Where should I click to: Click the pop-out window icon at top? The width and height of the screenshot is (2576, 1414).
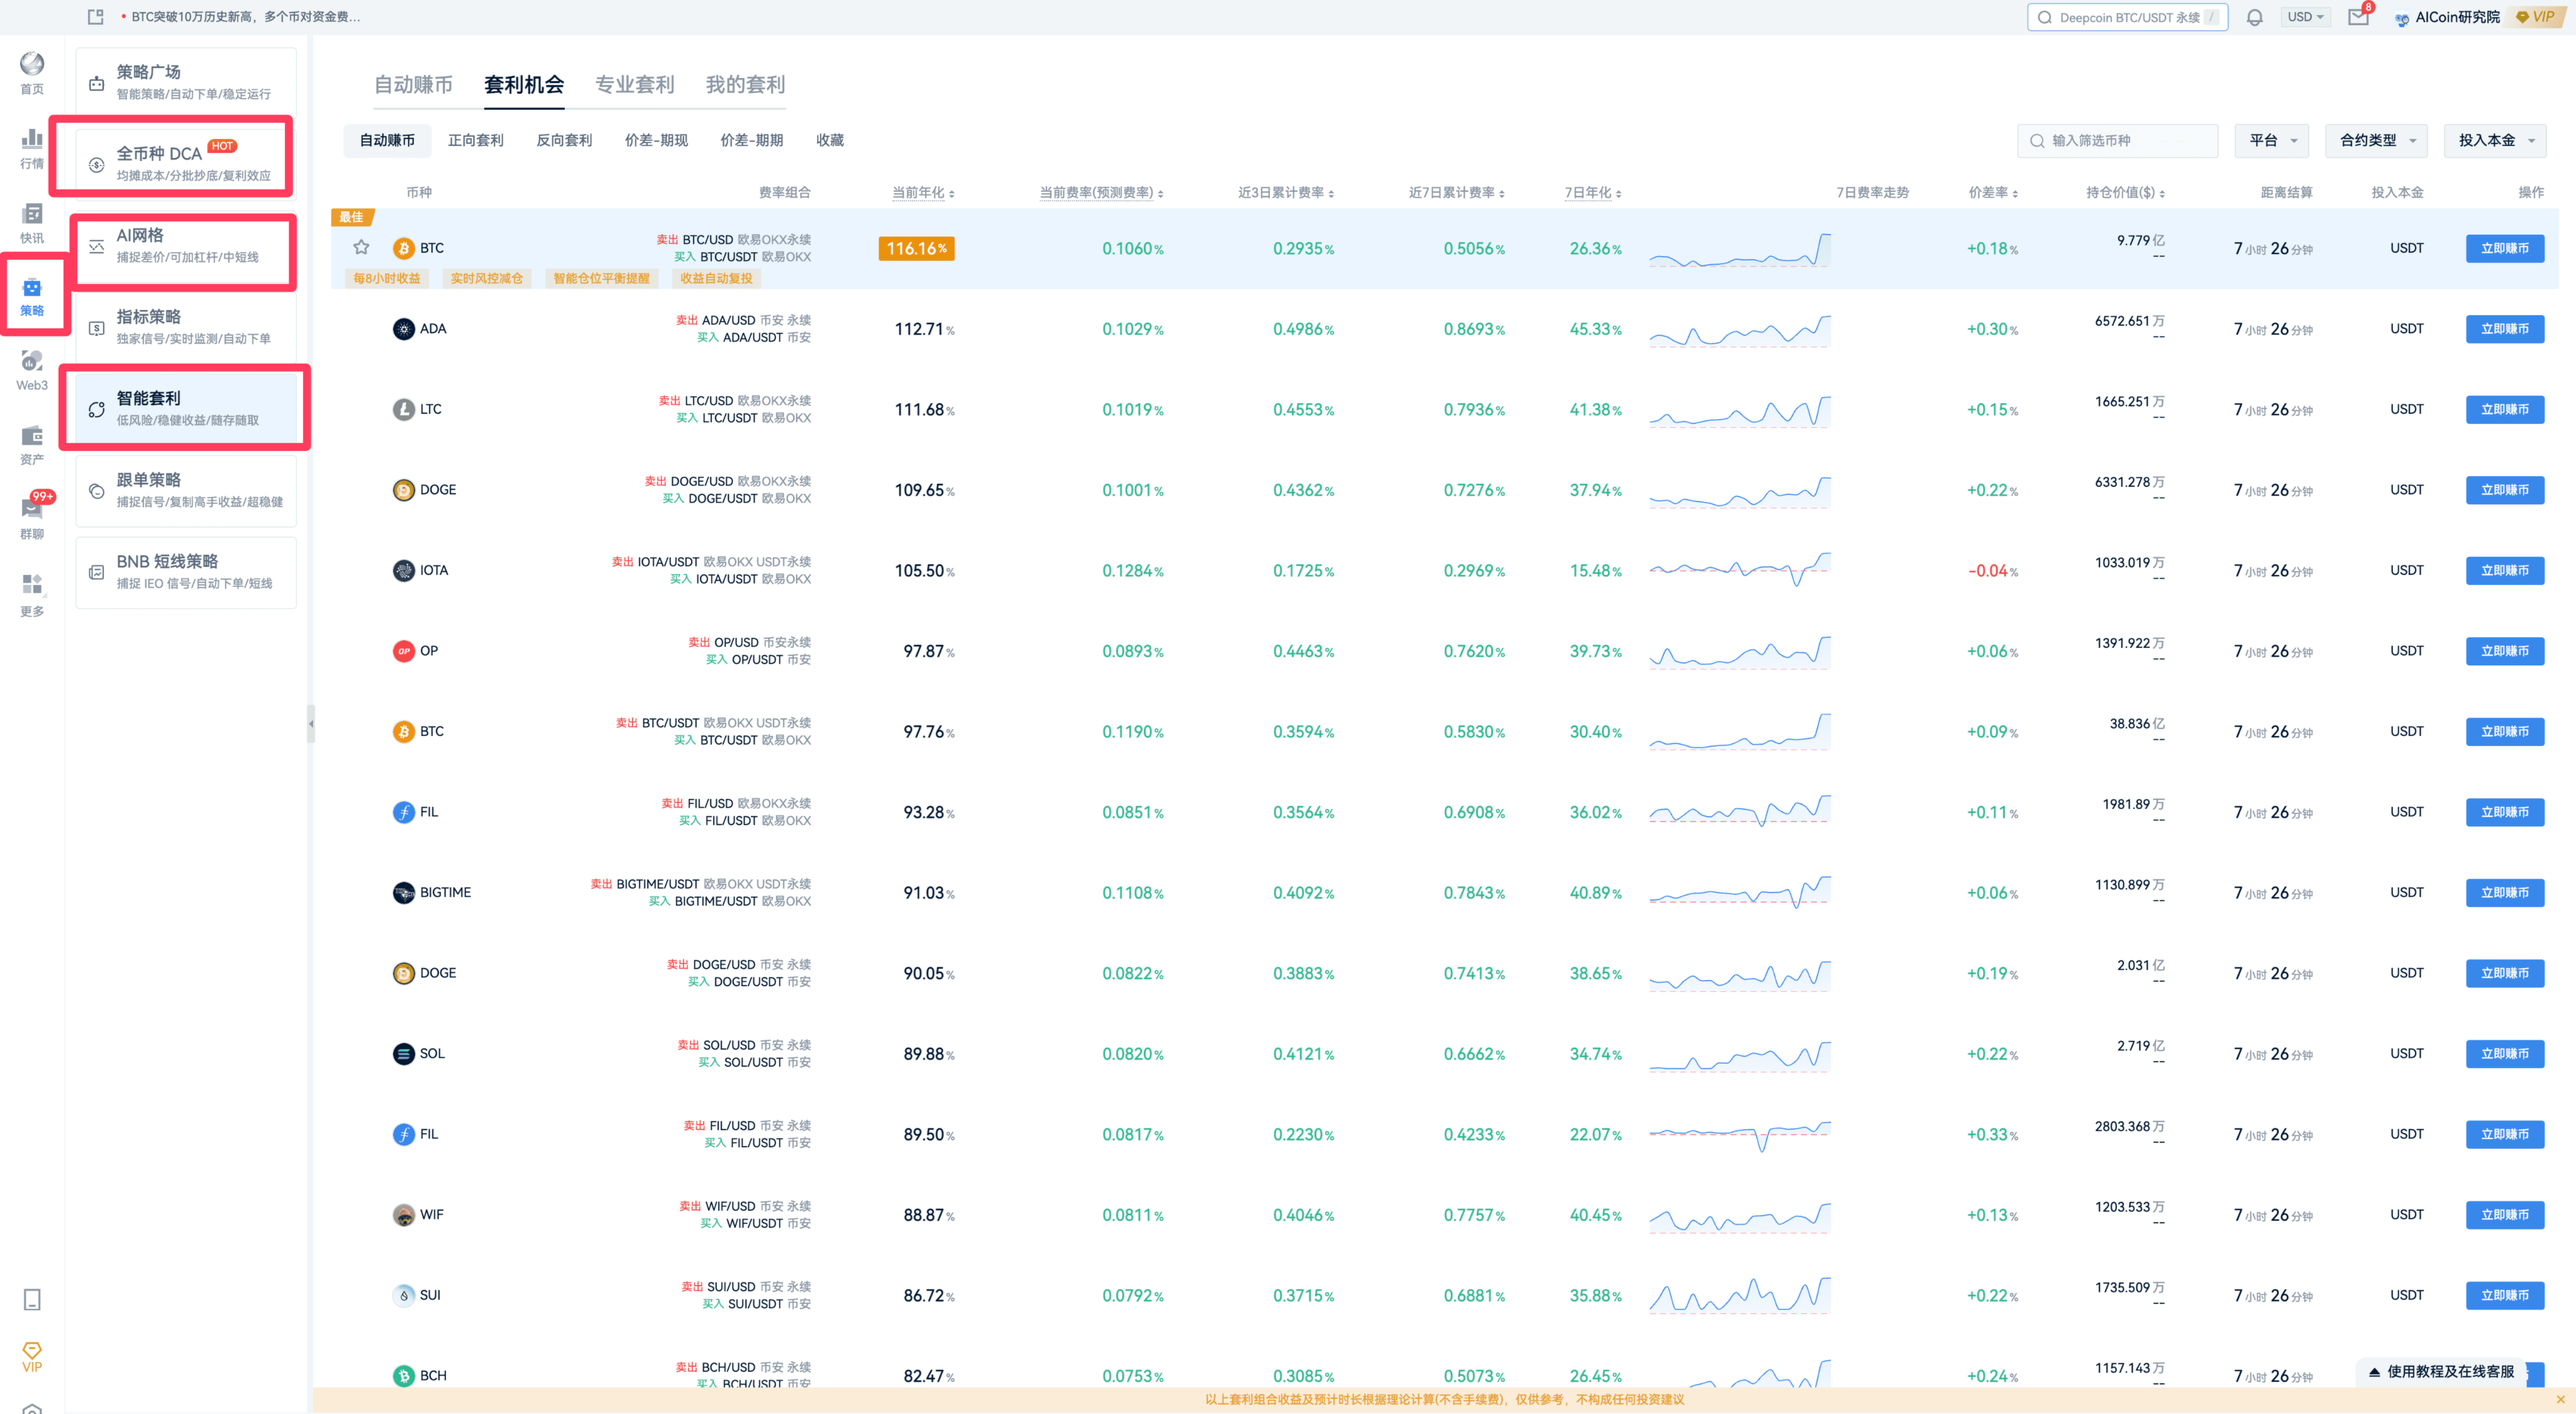click(x=95, y=17)
